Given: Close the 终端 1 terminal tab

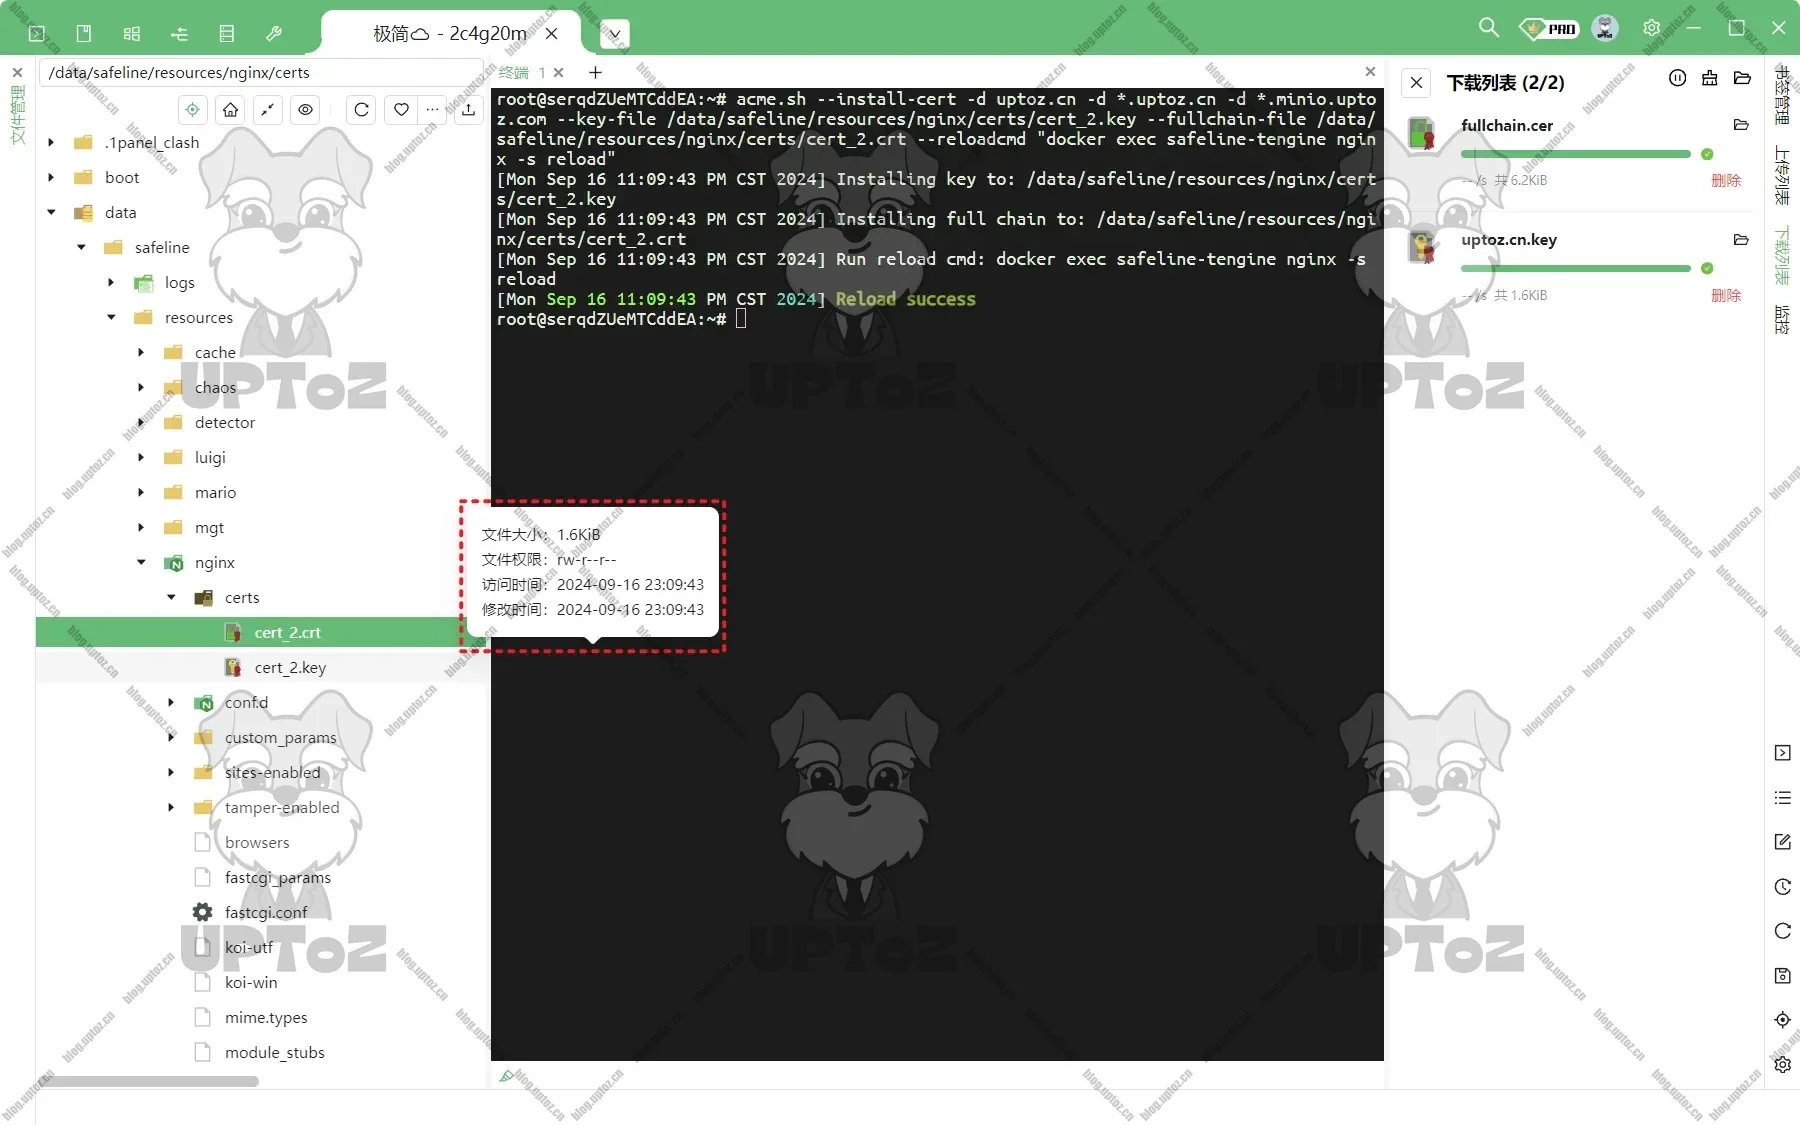Looking at the screenshot, I should [559, 72].
